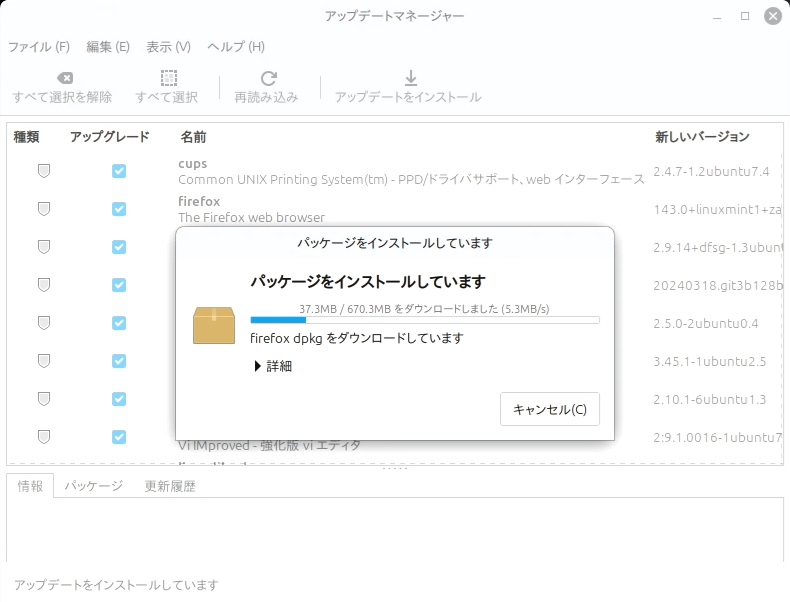Switch to the '更新履歴' tab

pos(170,486)
